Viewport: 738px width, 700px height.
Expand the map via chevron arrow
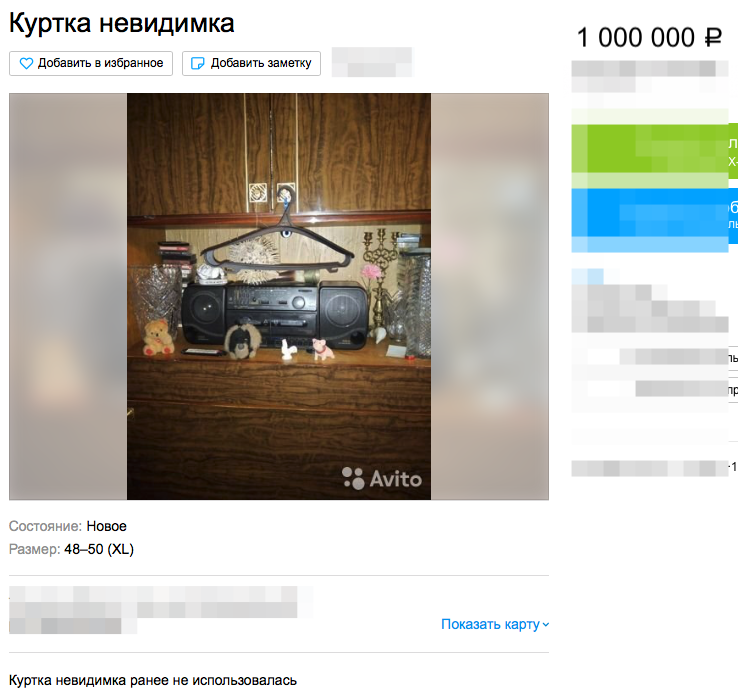pyautogui.click(x=545, y=625)
